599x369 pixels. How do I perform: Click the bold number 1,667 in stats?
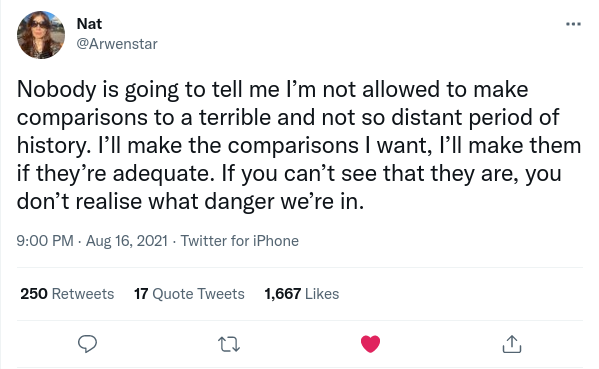tap(283, 294)
